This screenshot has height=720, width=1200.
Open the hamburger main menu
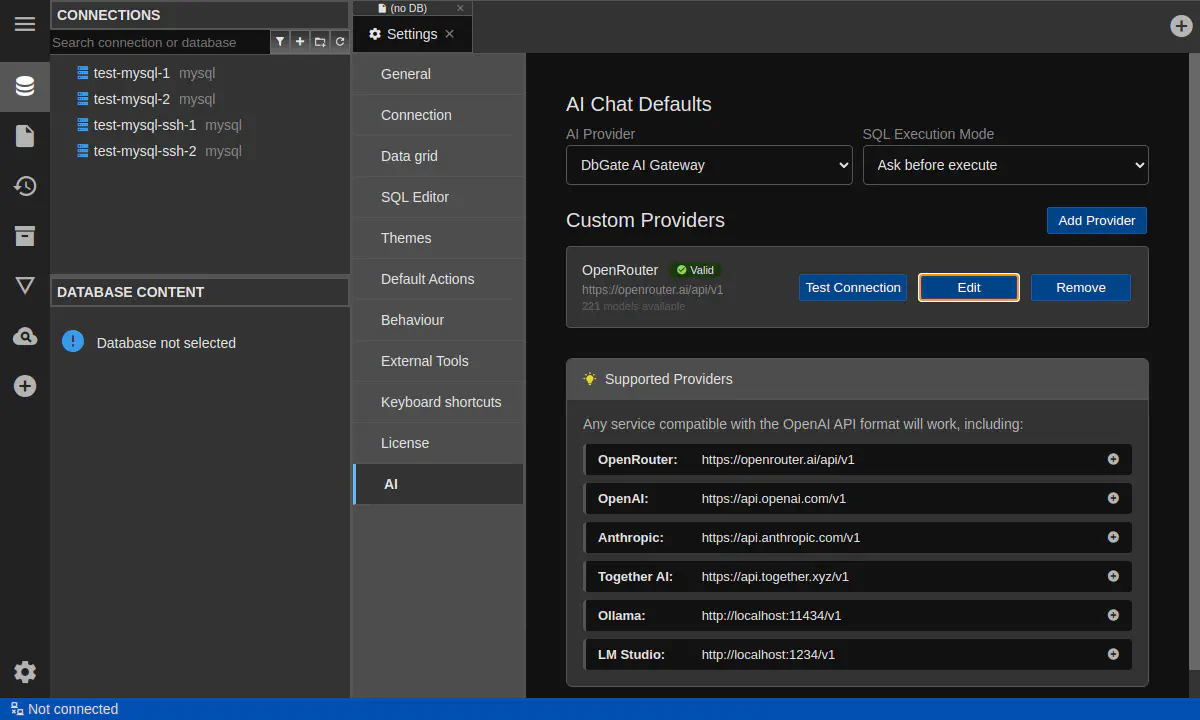point(25,24)
